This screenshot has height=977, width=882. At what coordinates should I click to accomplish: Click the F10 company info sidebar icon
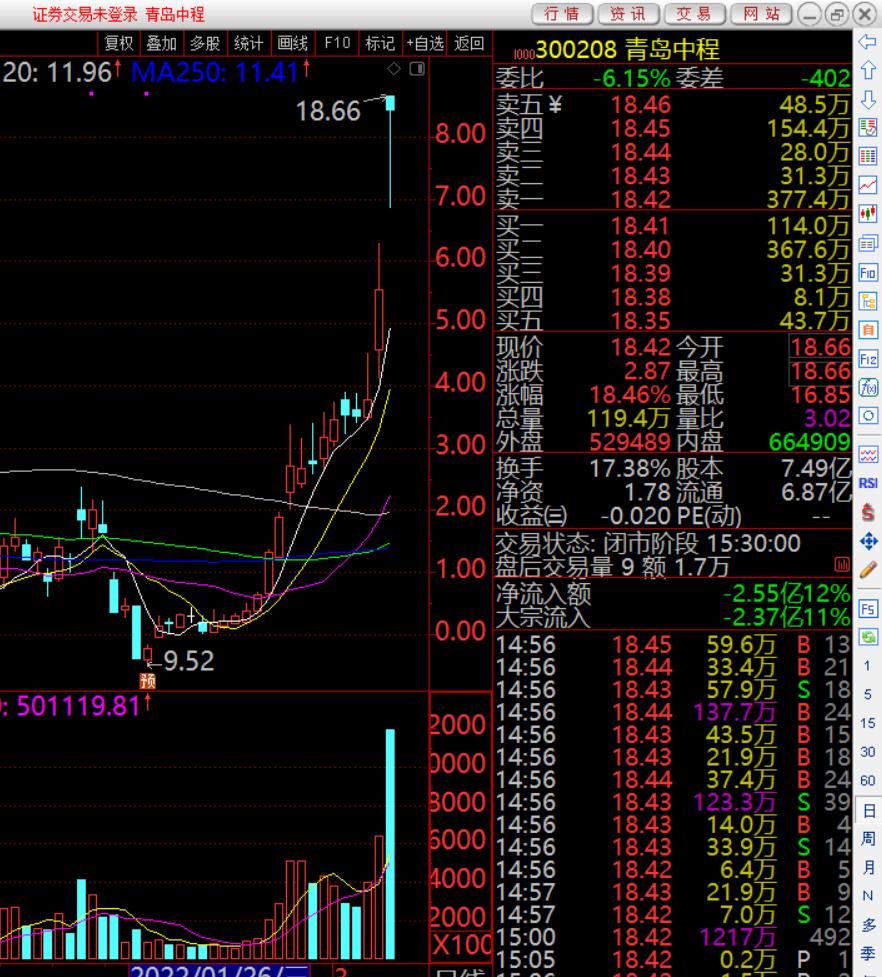pyautogui.click(x=868, y=272)
